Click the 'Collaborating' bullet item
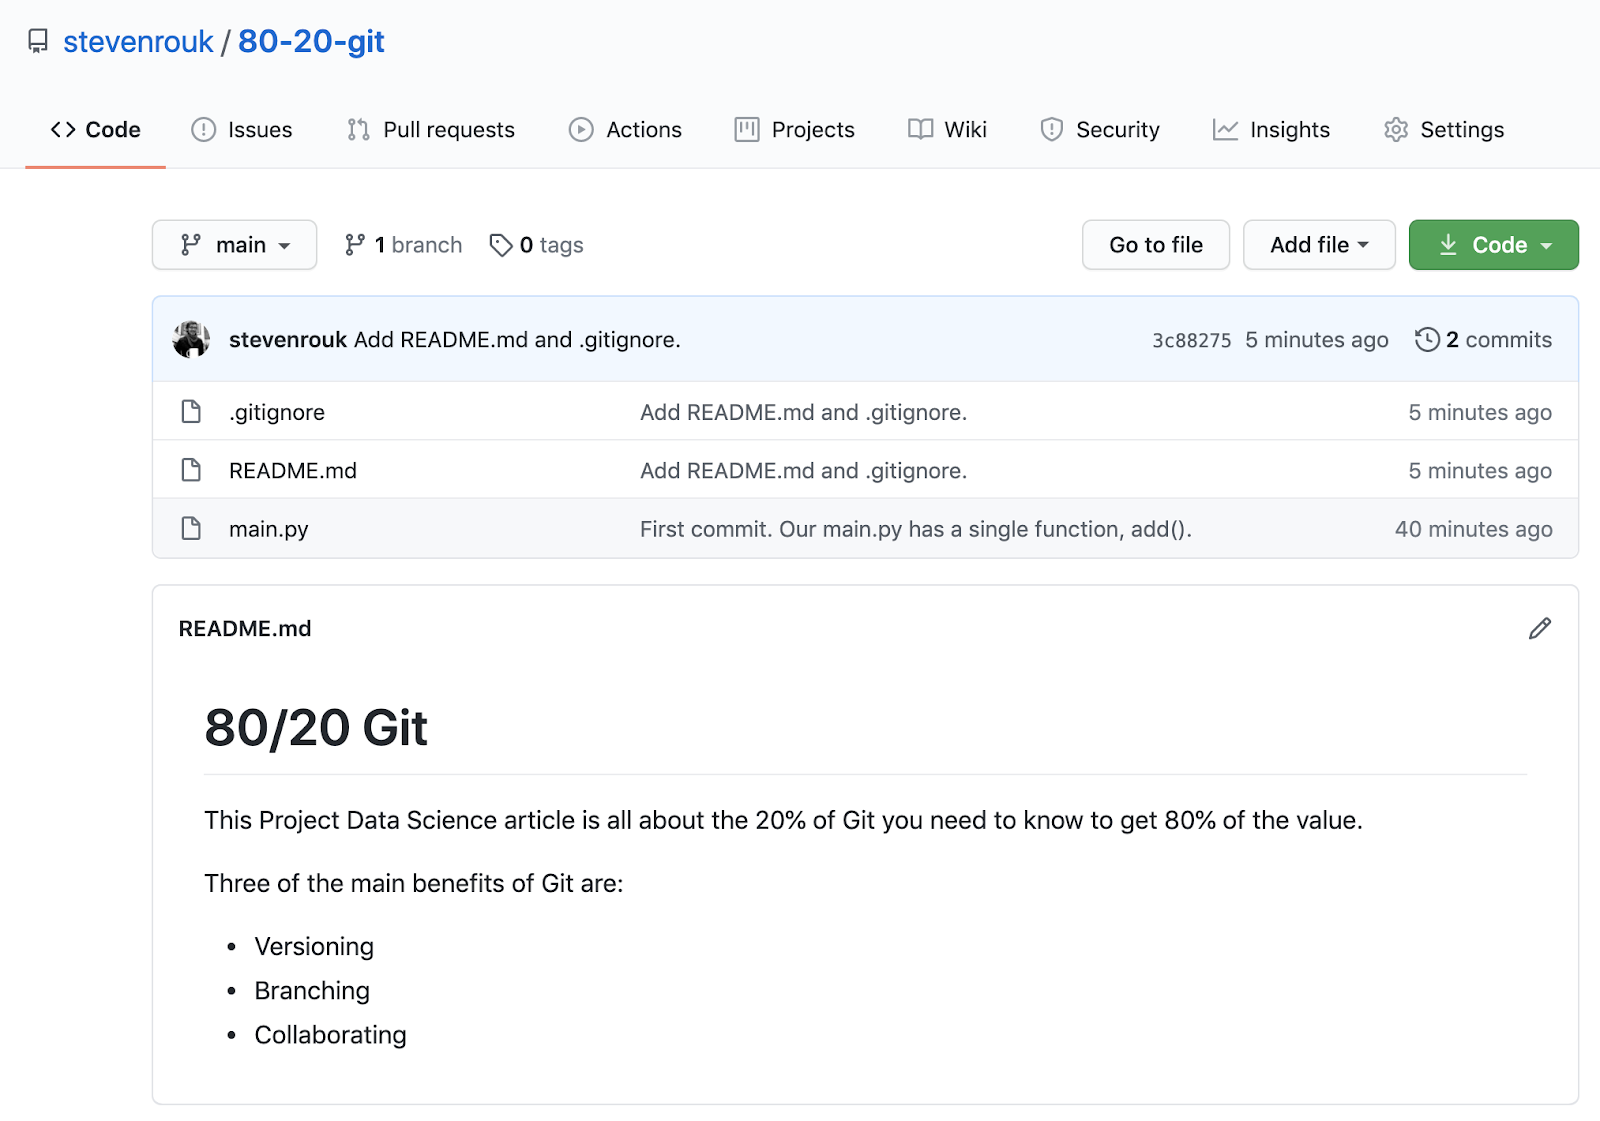The width and height of the screenshot is (1600, 1121). [x=330, y=1035]
